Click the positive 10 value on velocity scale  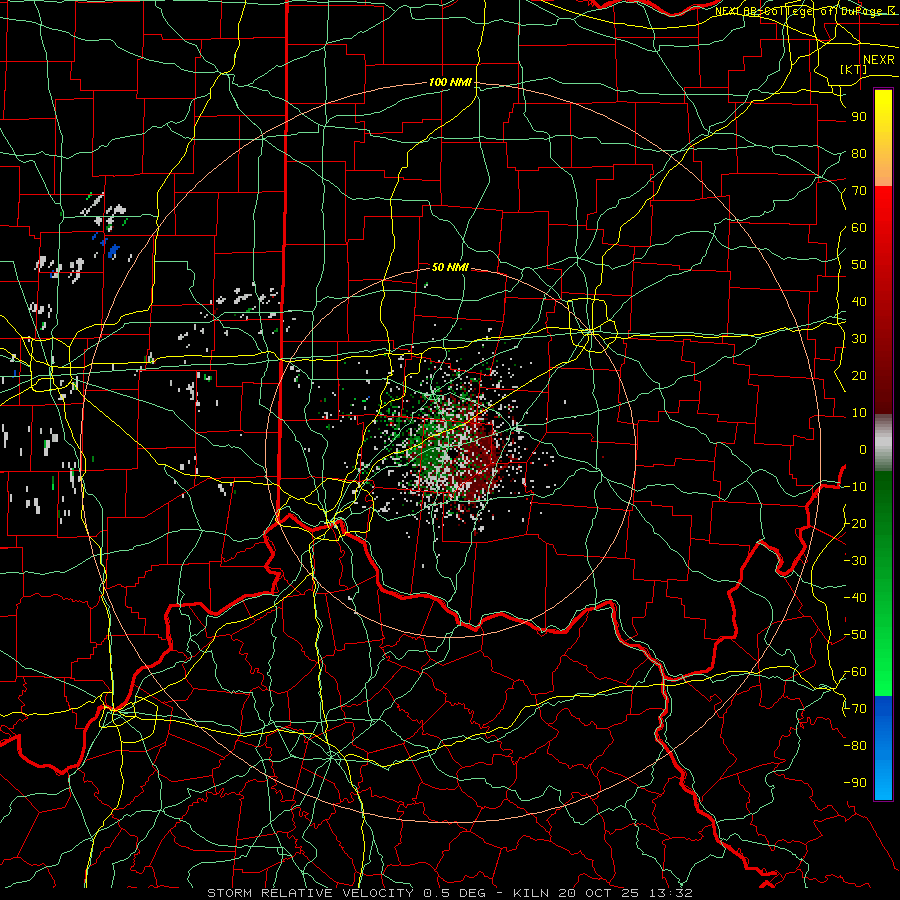tap(859, 413)
